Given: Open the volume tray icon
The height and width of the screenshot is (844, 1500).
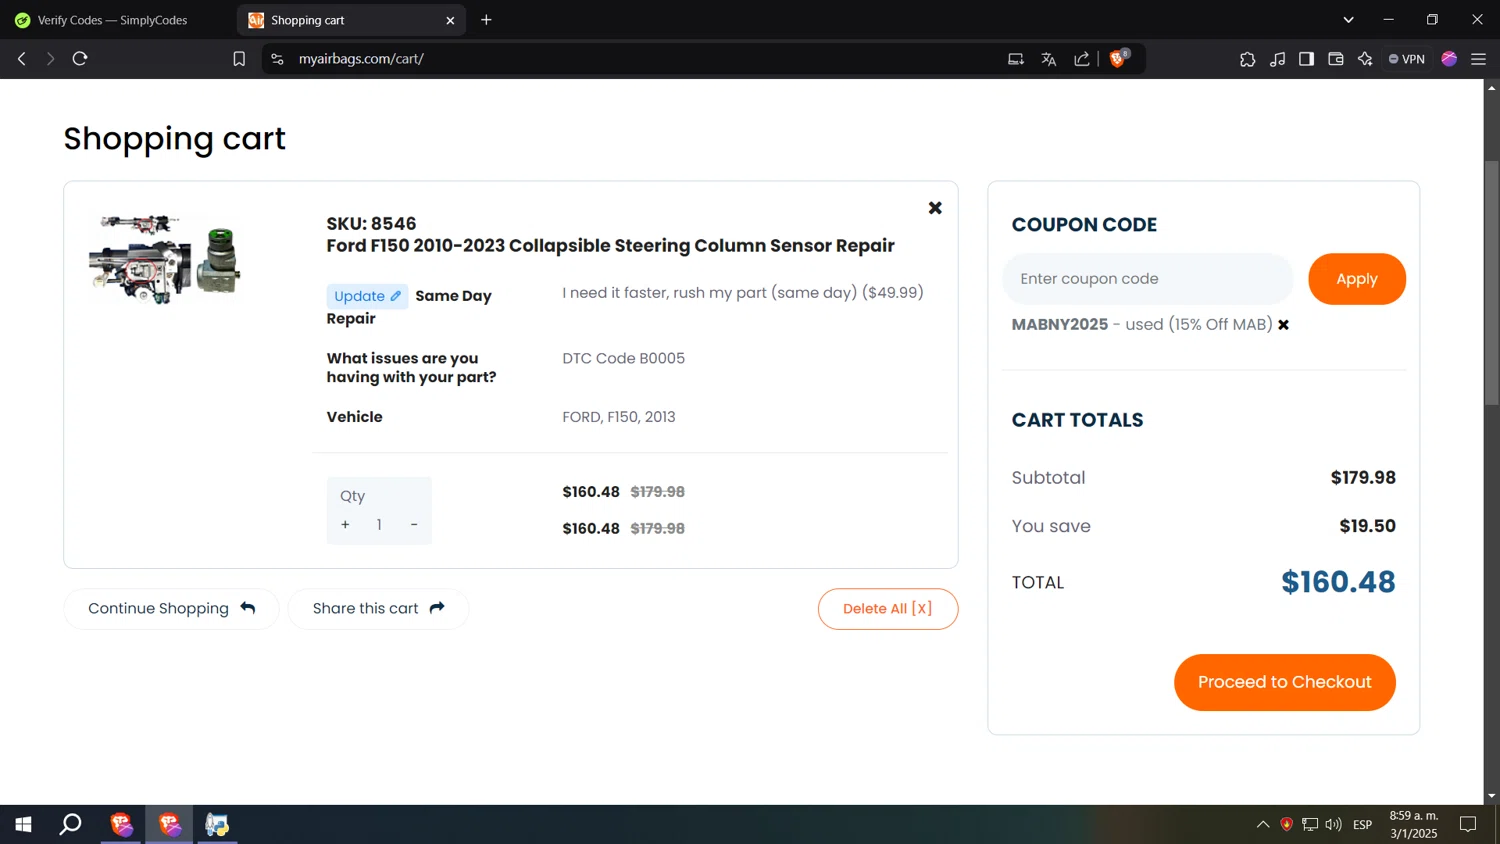Looking at the screenshot, I should click(x=1334, y=825).
